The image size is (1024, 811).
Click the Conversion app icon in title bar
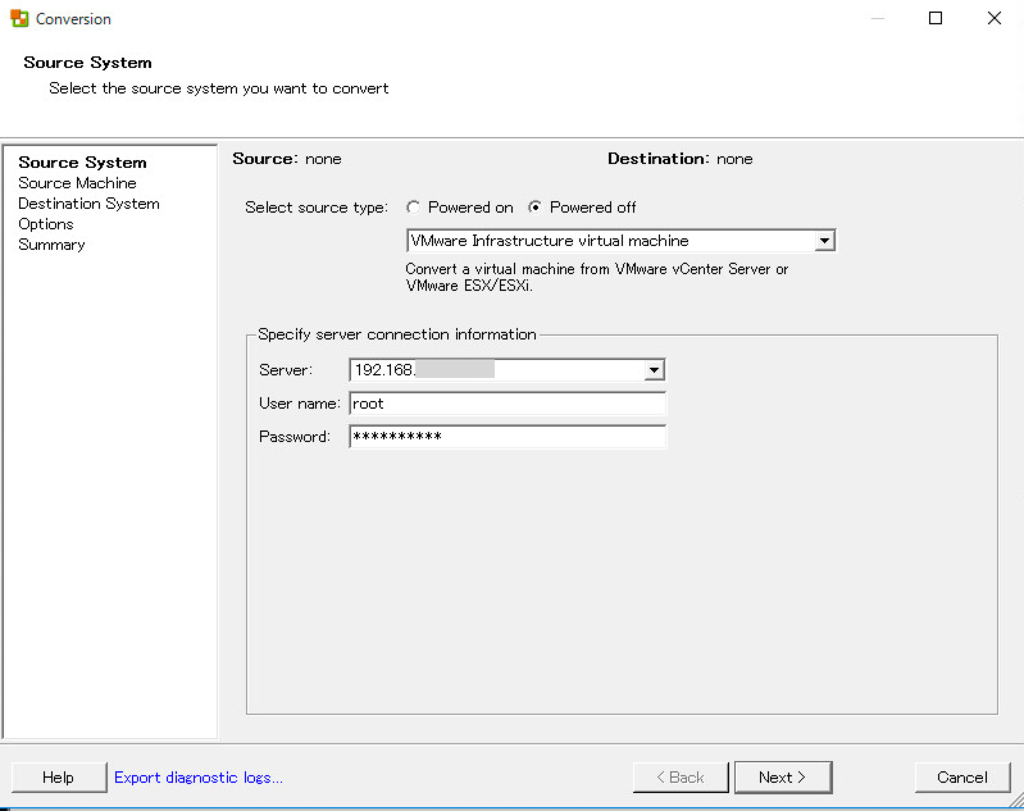(20, 18)
